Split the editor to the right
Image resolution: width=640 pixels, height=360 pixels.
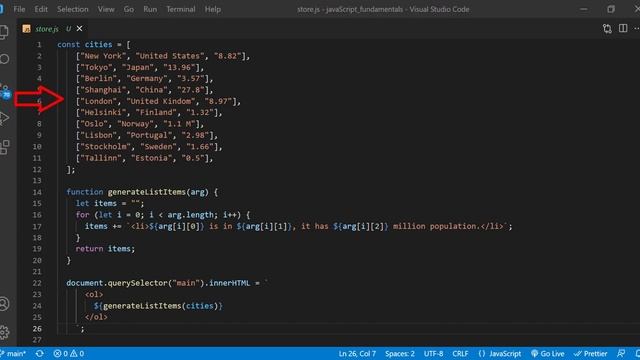click(x=623, y=28)
